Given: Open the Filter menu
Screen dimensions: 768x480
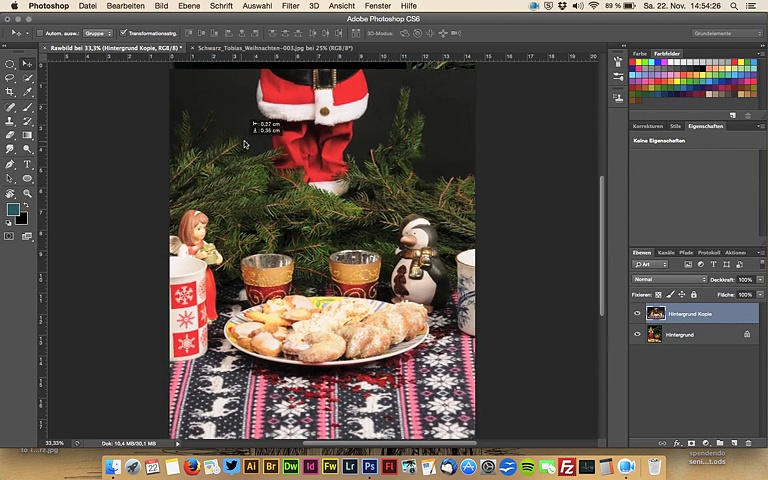Looking at the screenshot, I should tap(290, 6).
